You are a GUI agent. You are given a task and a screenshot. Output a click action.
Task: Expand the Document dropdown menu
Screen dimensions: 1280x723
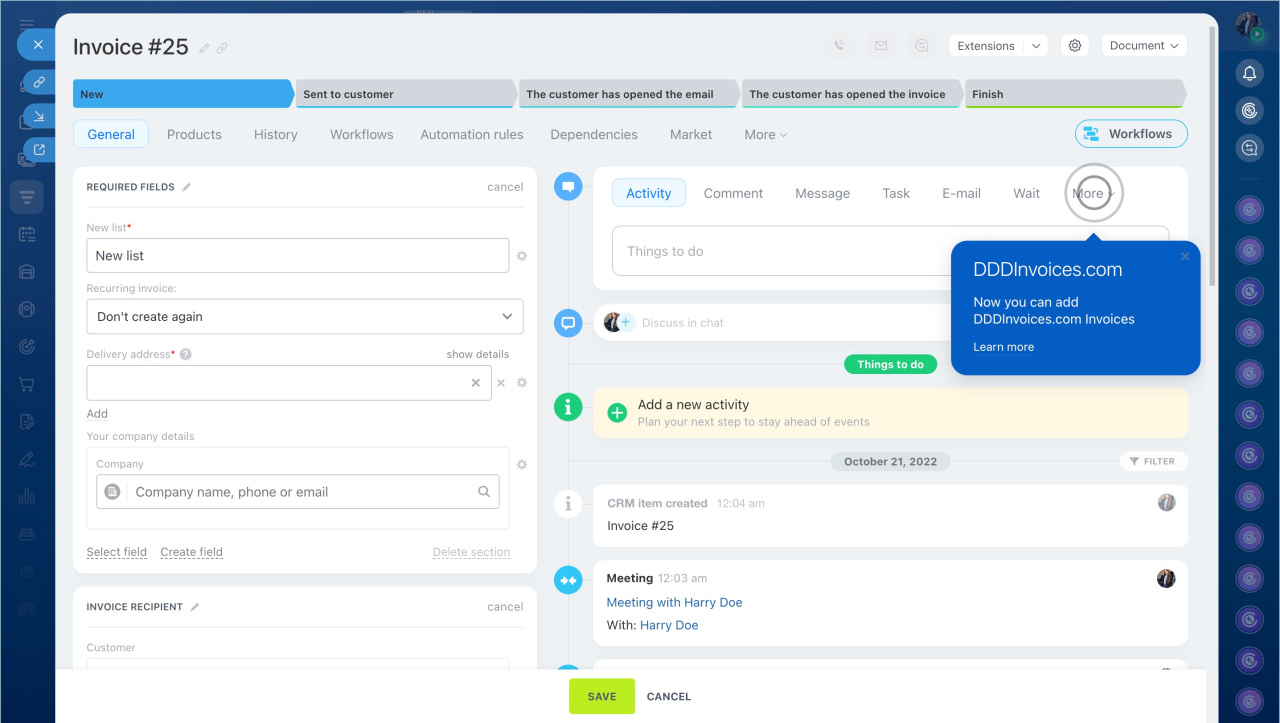pos(1144,46)
